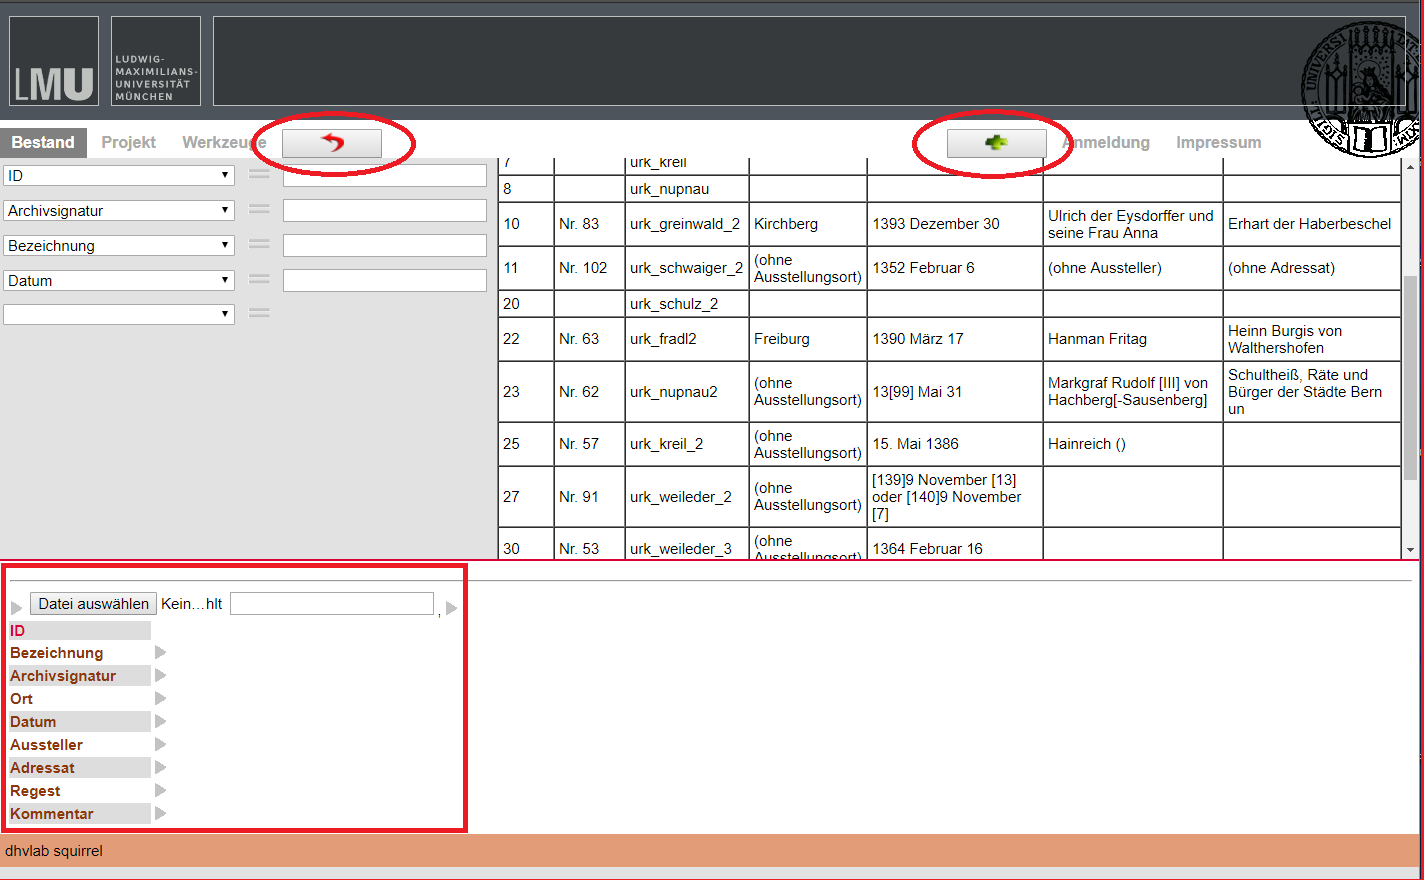Click gray arrow right of file text field
Viewport: 1424px width, 880px height.
[451, 608]
